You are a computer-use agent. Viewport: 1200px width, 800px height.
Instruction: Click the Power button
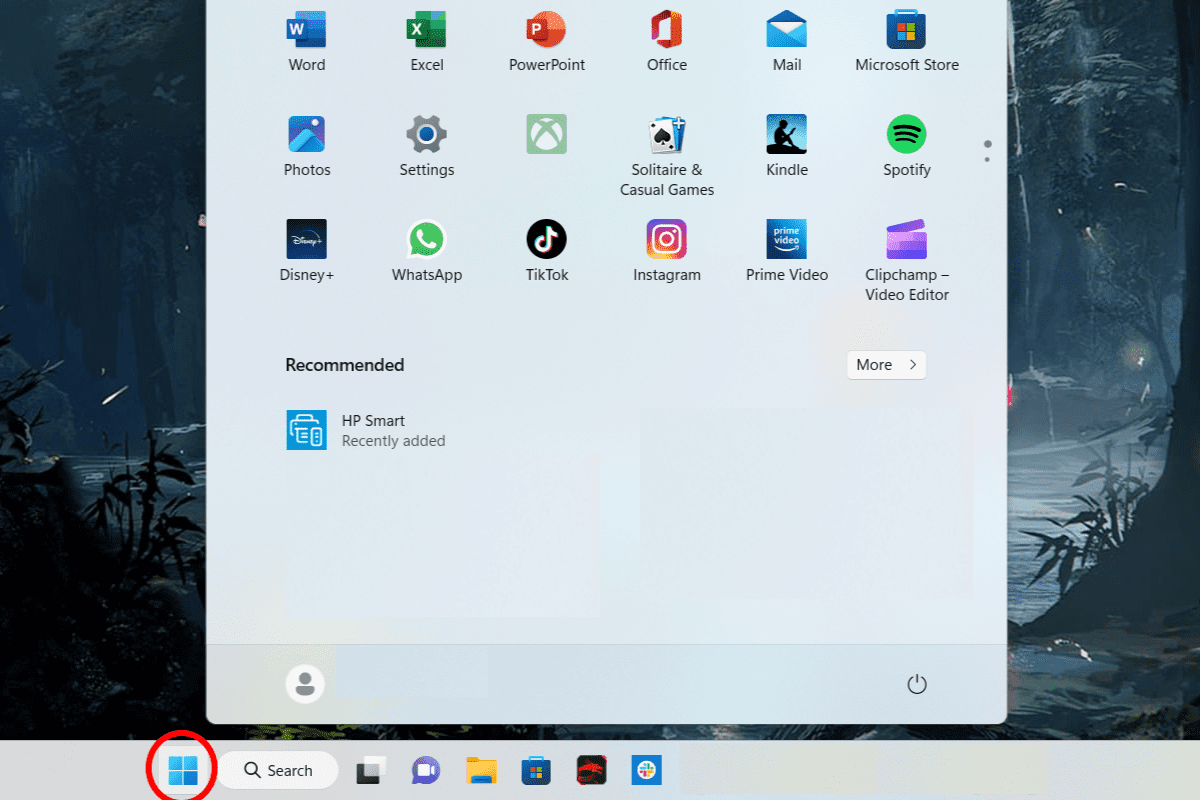coord(916,684)
